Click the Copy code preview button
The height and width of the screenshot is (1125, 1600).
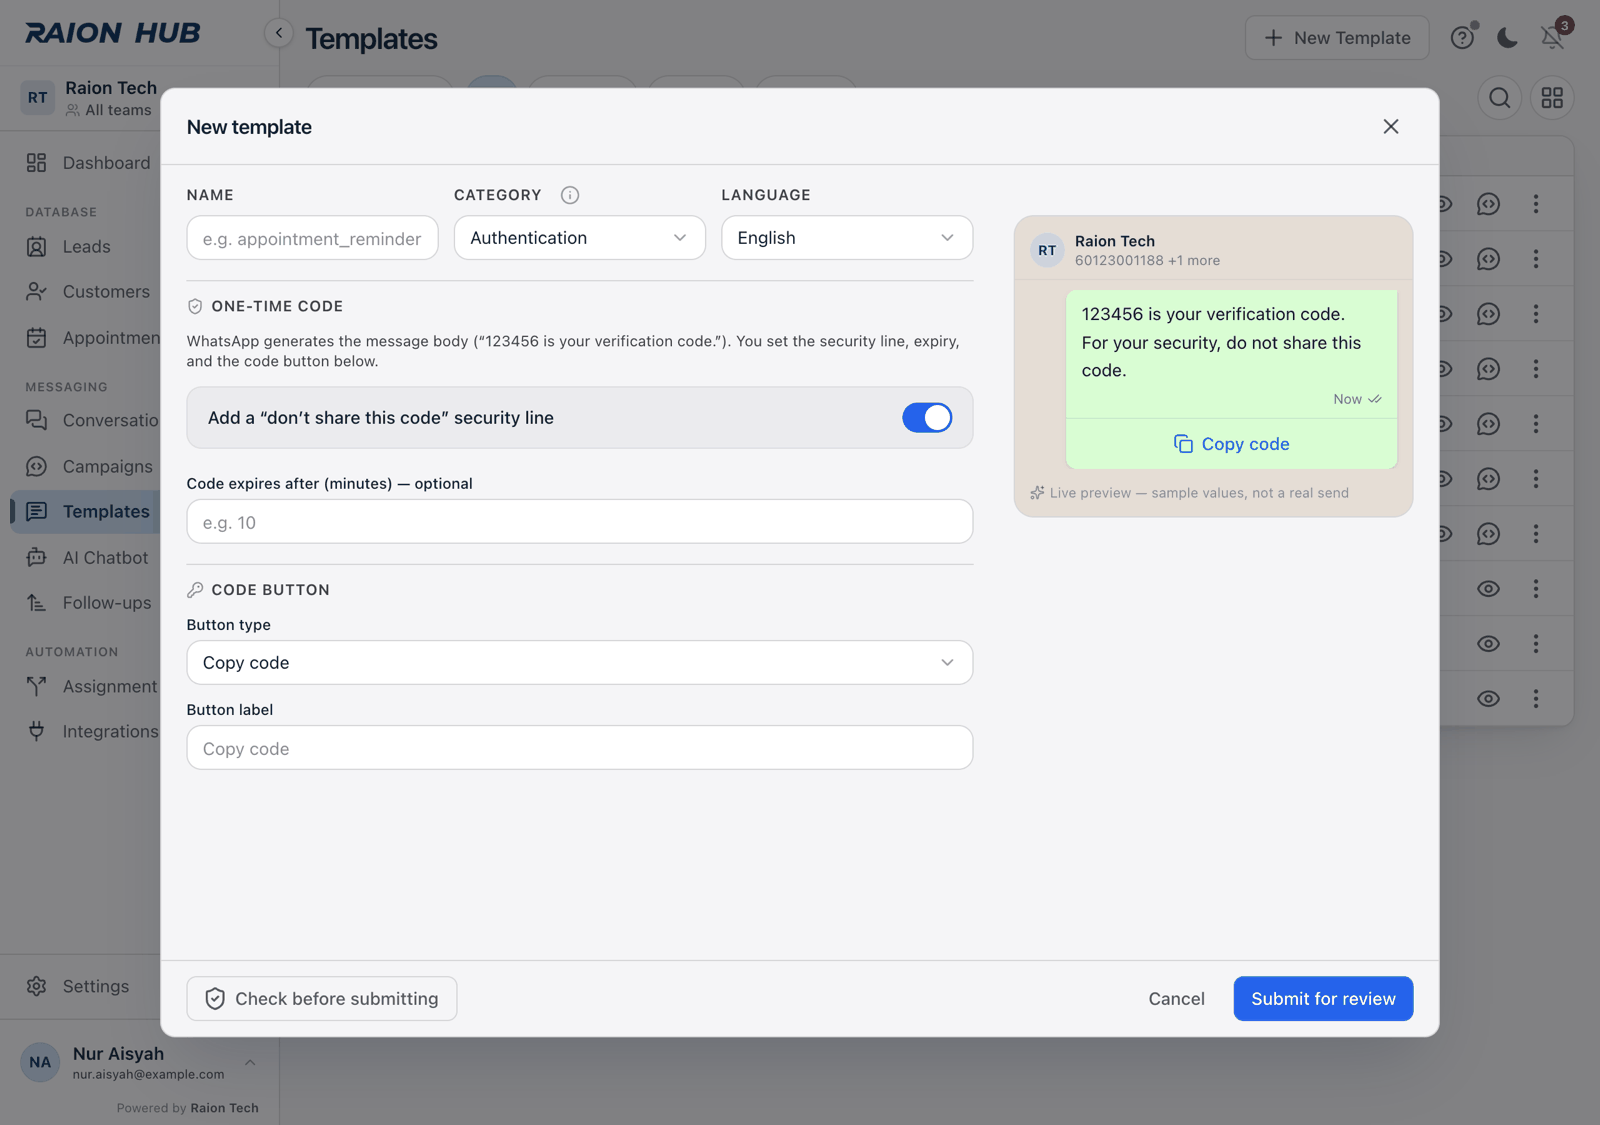(1231, 444)
